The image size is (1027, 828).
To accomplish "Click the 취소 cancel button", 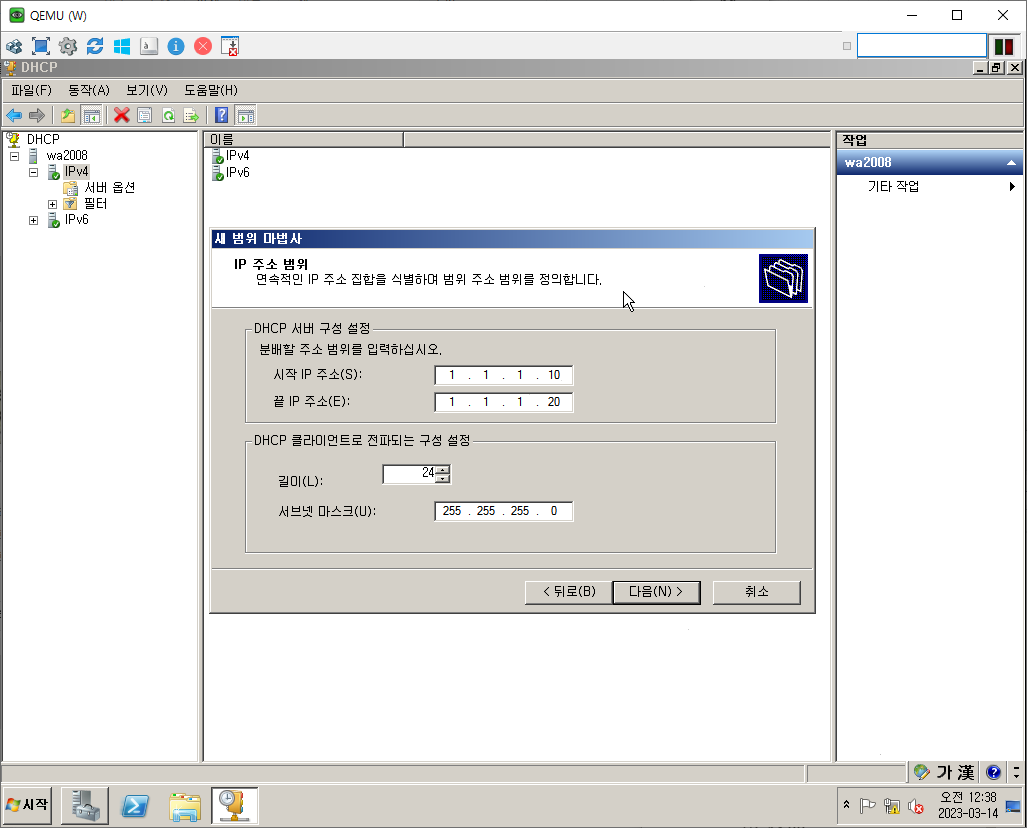I will pos(756,592).
